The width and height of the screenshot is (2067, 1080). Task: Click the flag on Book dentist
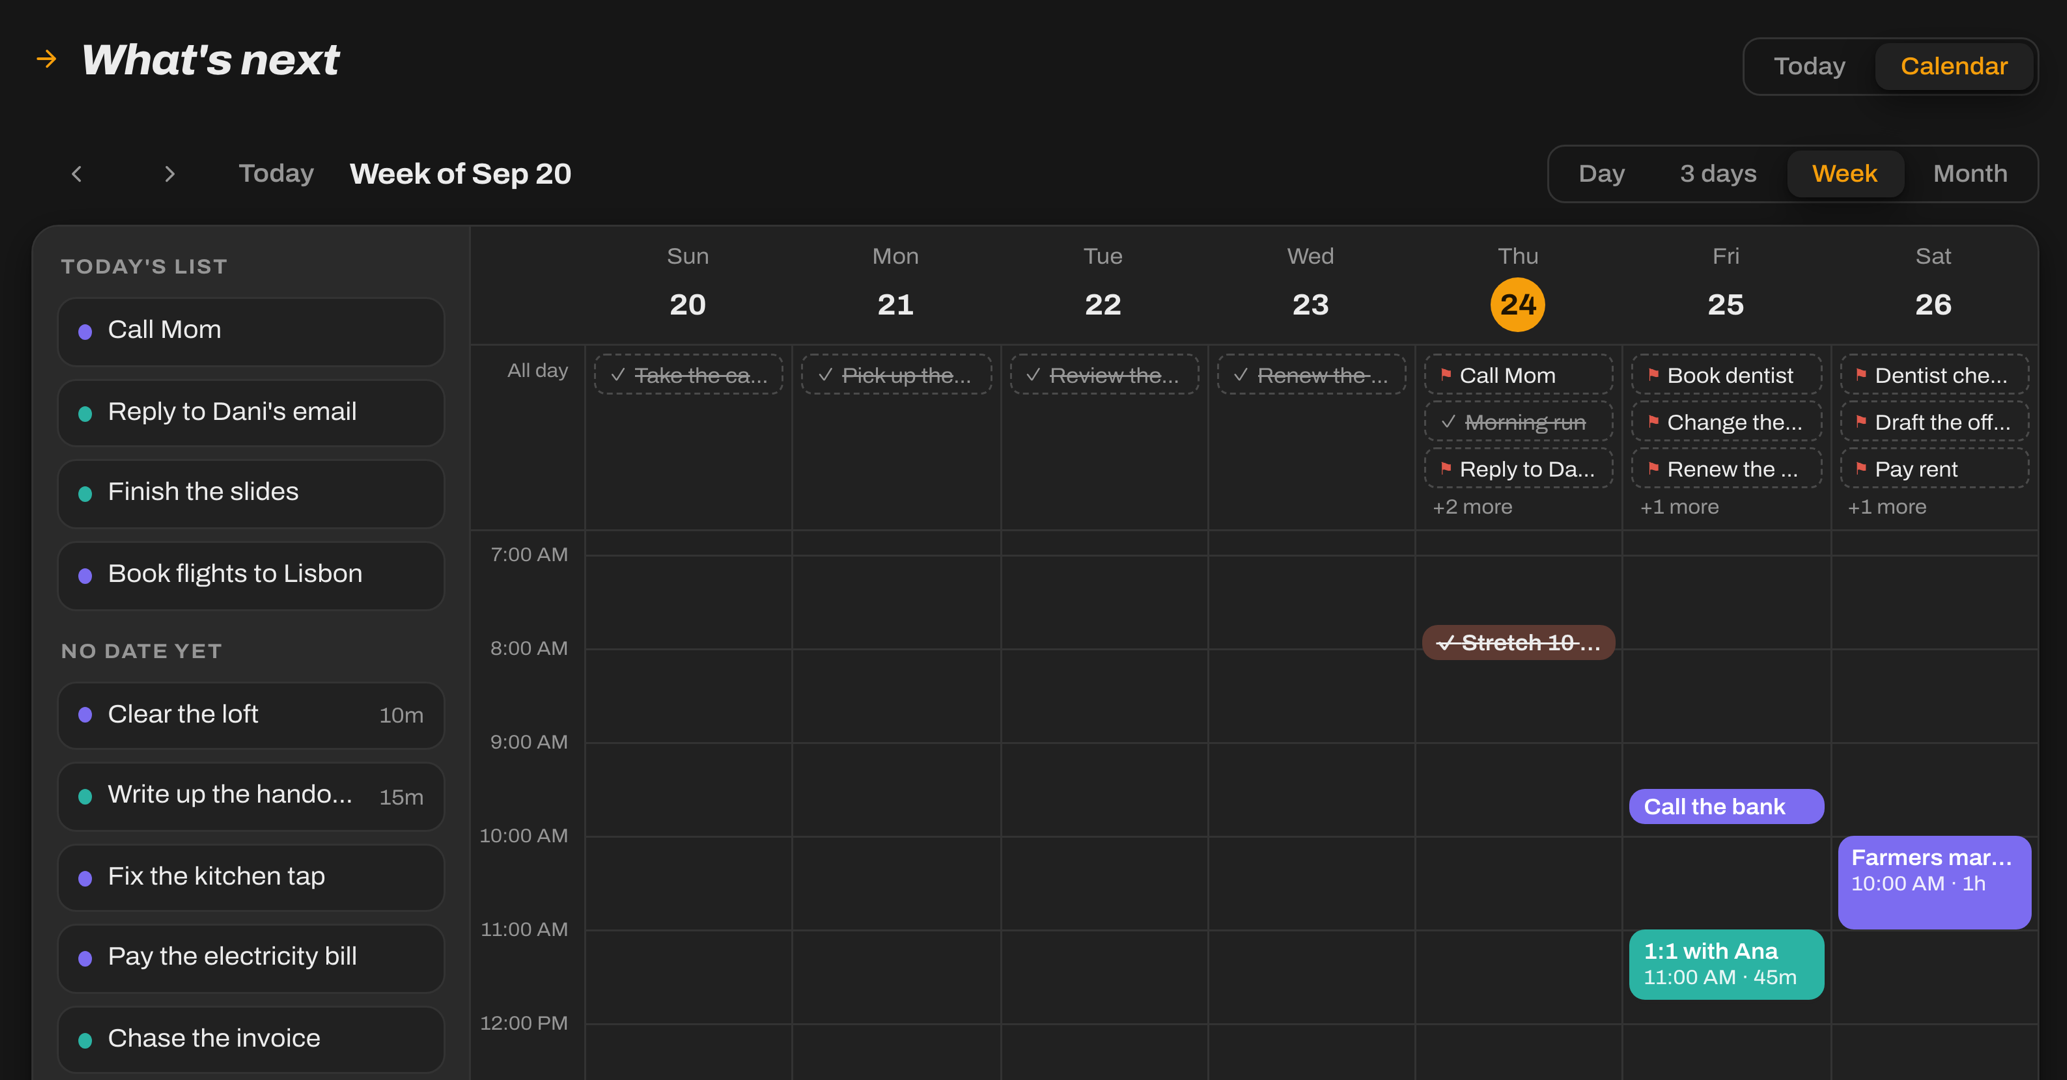coord(1654,375)
